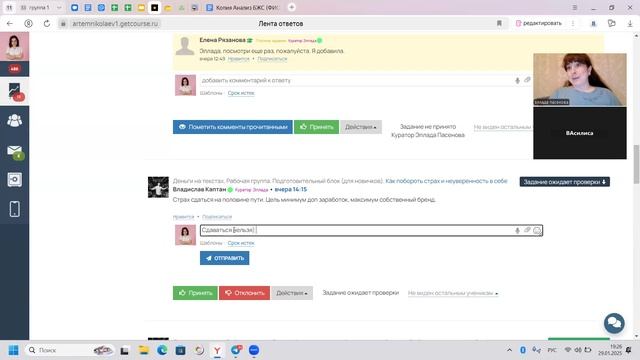Accept Vladislav Kaptan's answer with 'Принять'
640x360 pixels.
coord(195,293)
